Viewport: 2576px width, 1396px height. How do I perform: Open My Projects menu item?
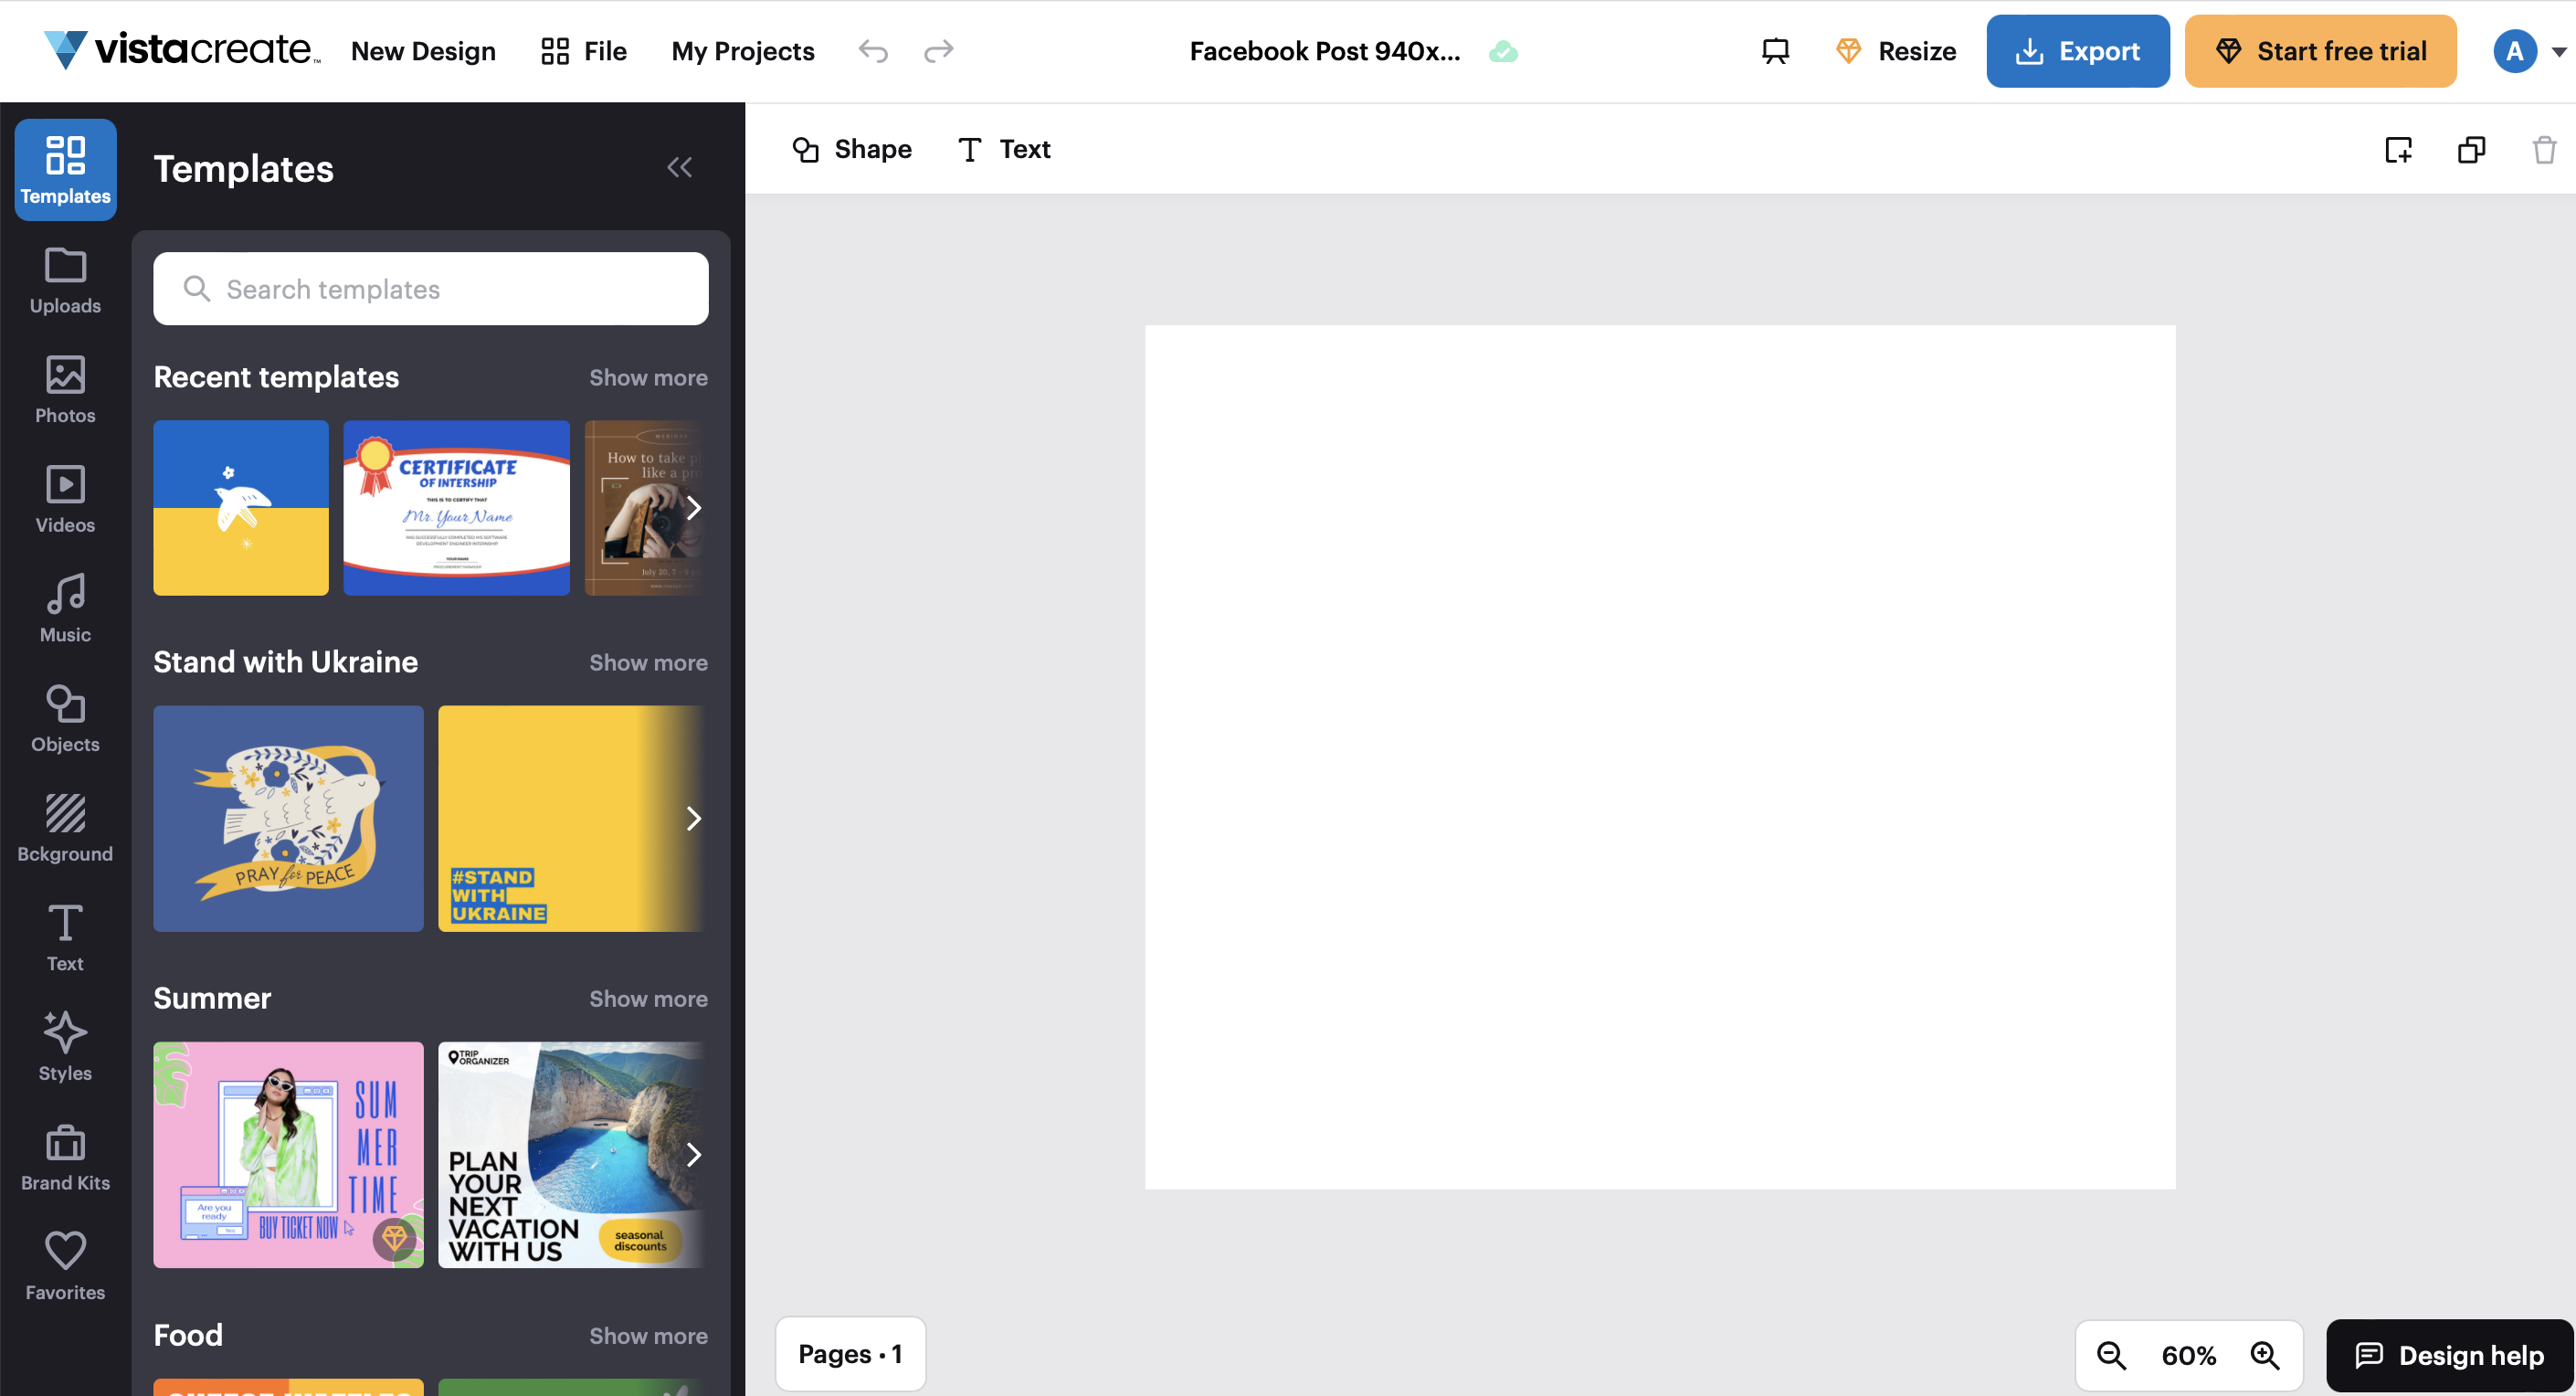coord(743,51)
